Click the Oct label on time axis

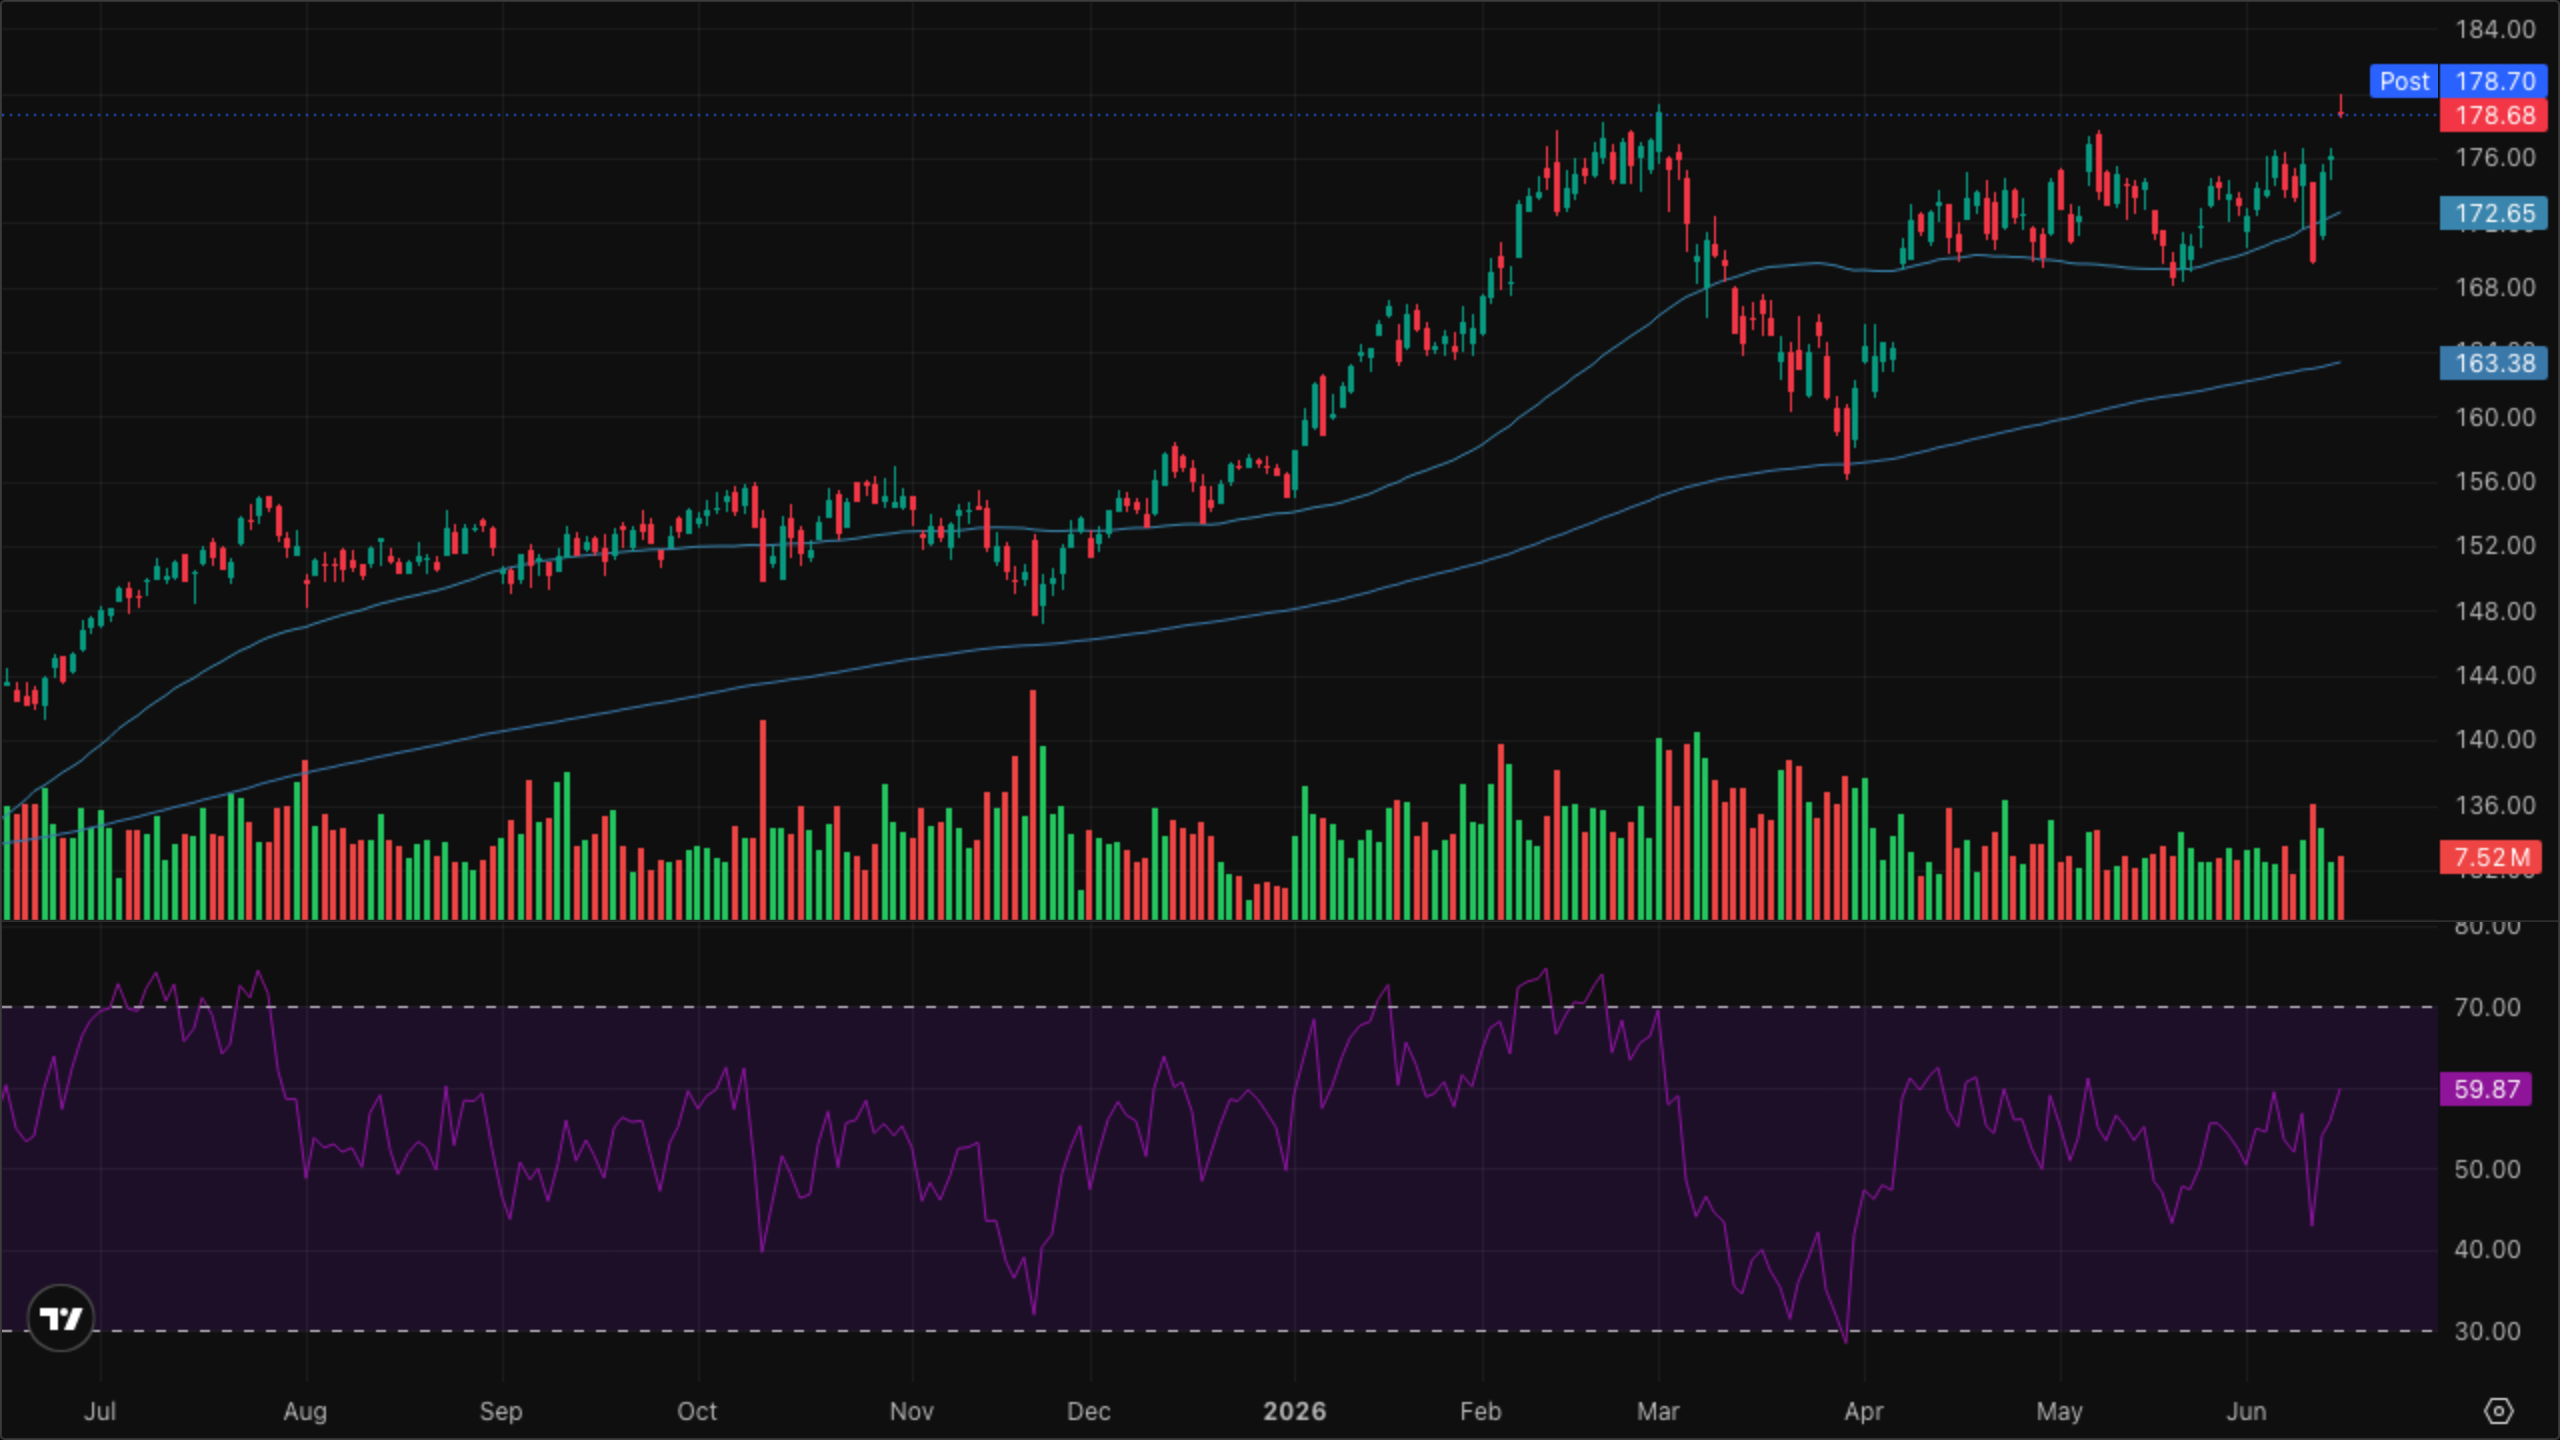point(697,1411)
